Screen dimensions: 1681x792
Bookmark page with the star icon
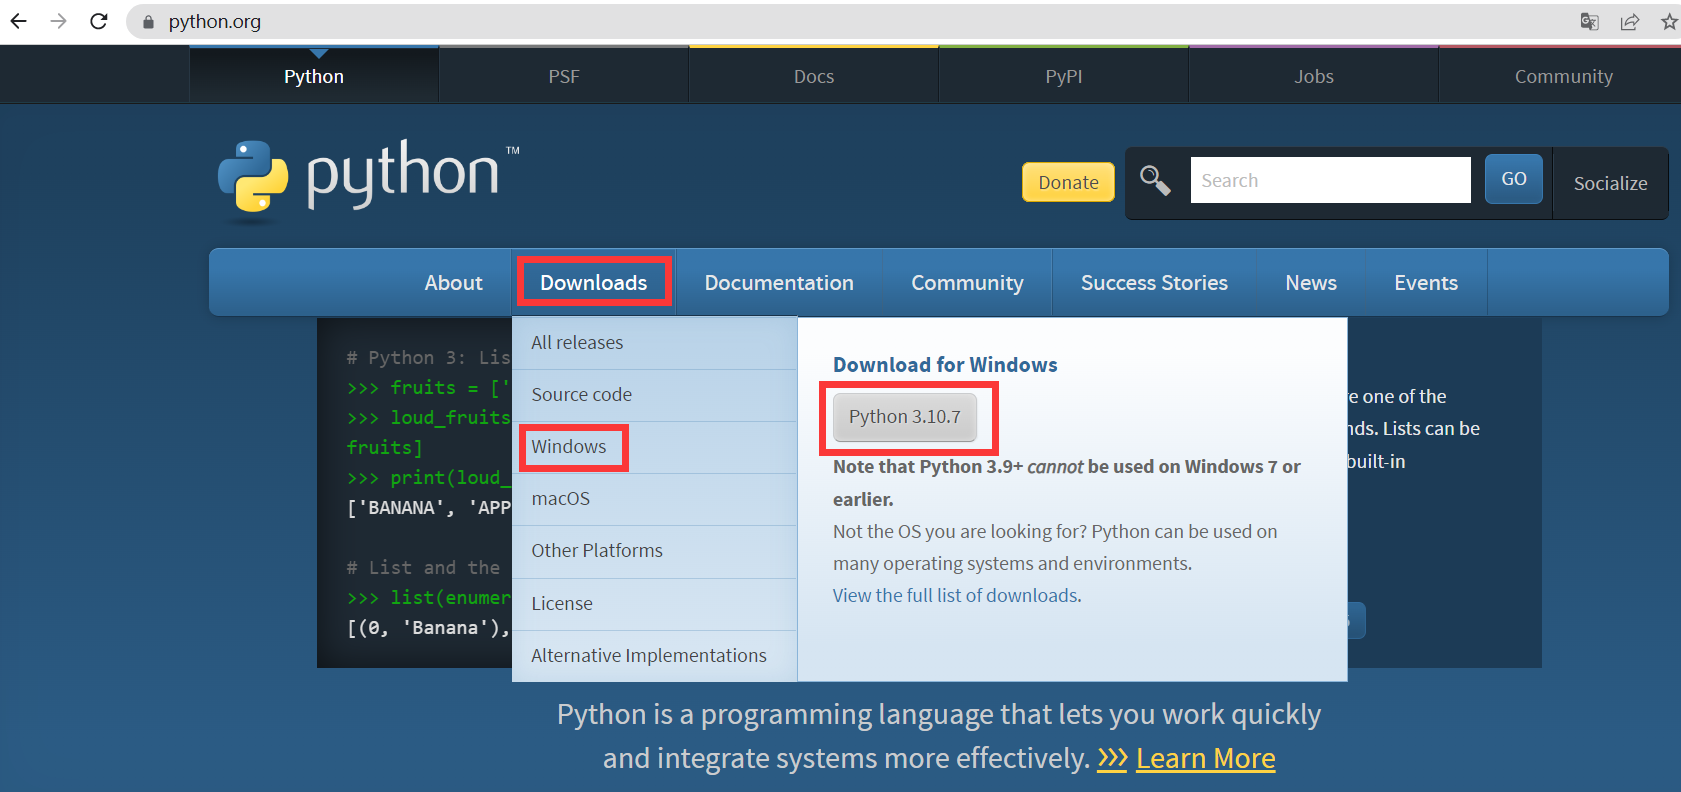1669,21
